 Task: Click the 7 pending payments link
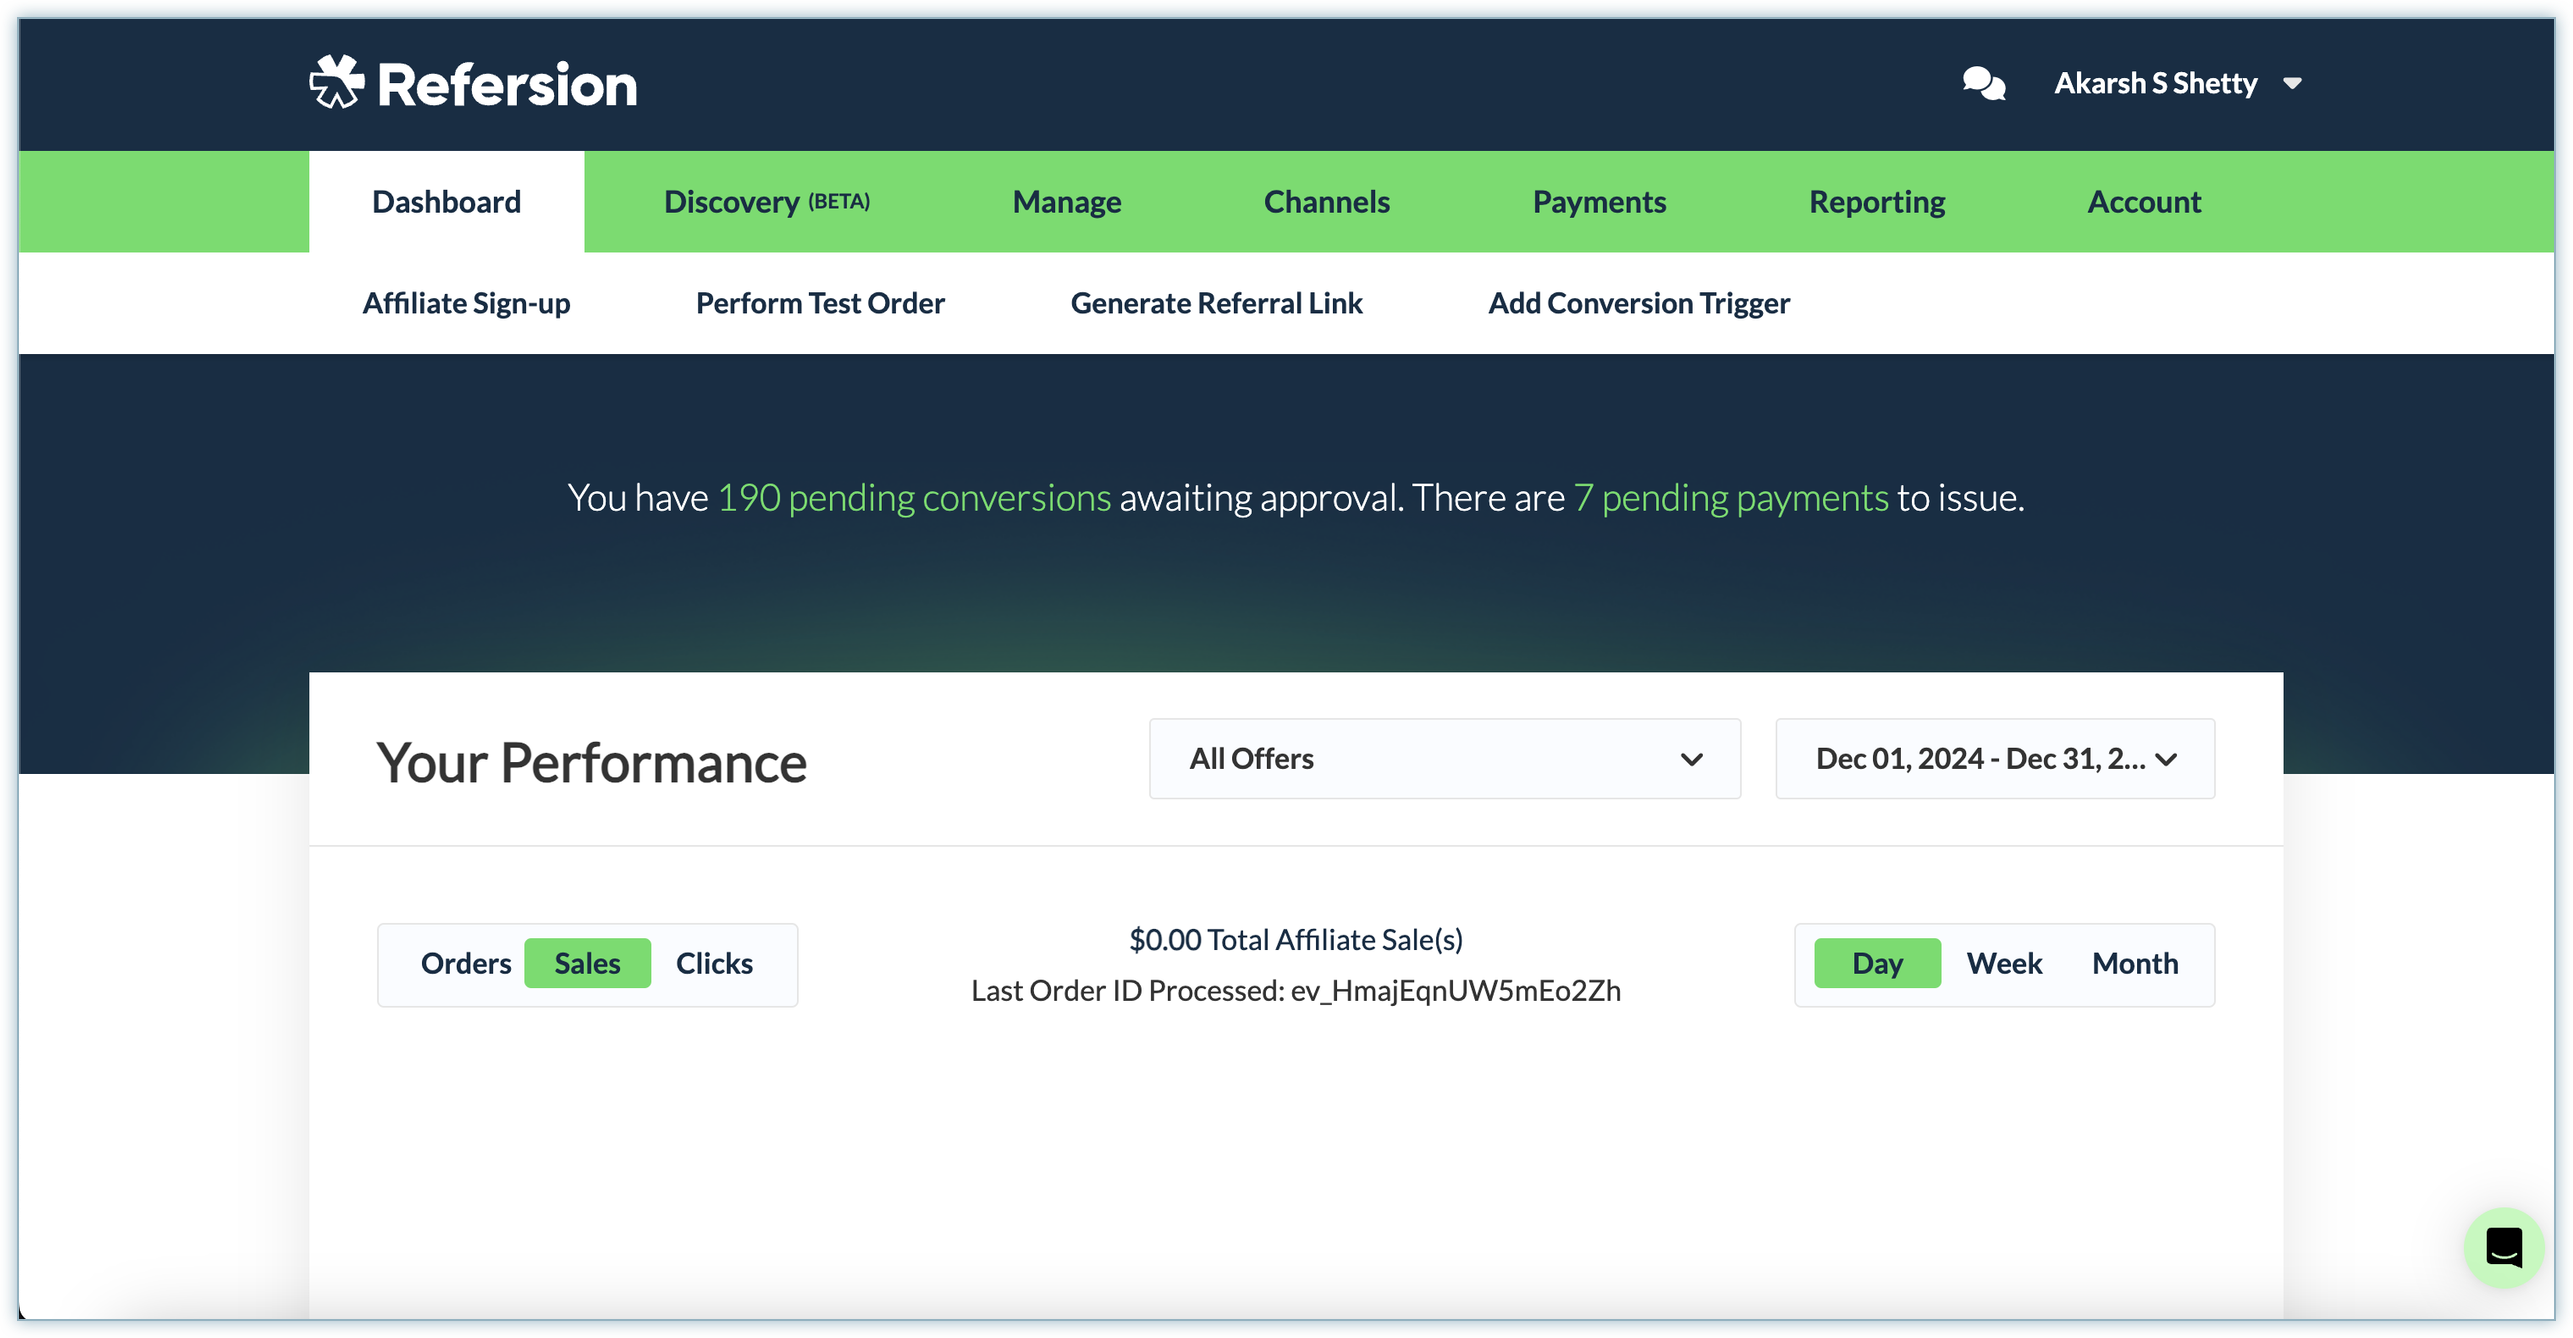point(1731,498)
